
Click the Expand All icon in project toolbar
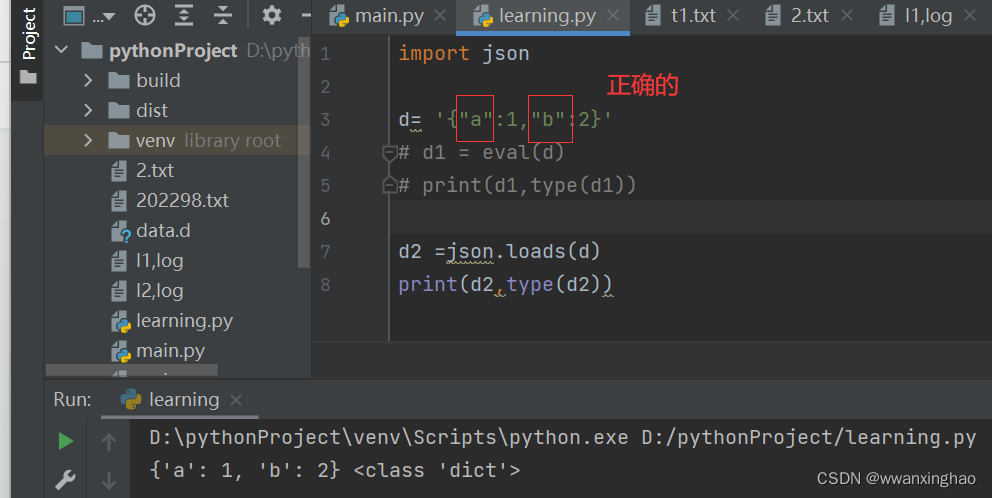click(184, 15)
